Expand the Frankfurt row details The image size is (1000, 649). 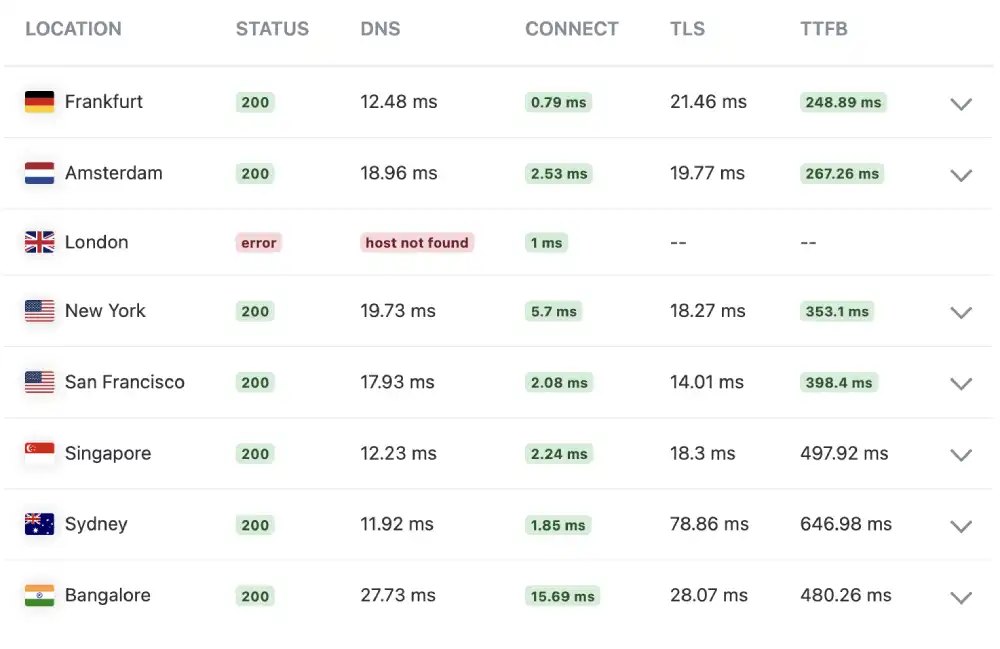click(960, 104)
